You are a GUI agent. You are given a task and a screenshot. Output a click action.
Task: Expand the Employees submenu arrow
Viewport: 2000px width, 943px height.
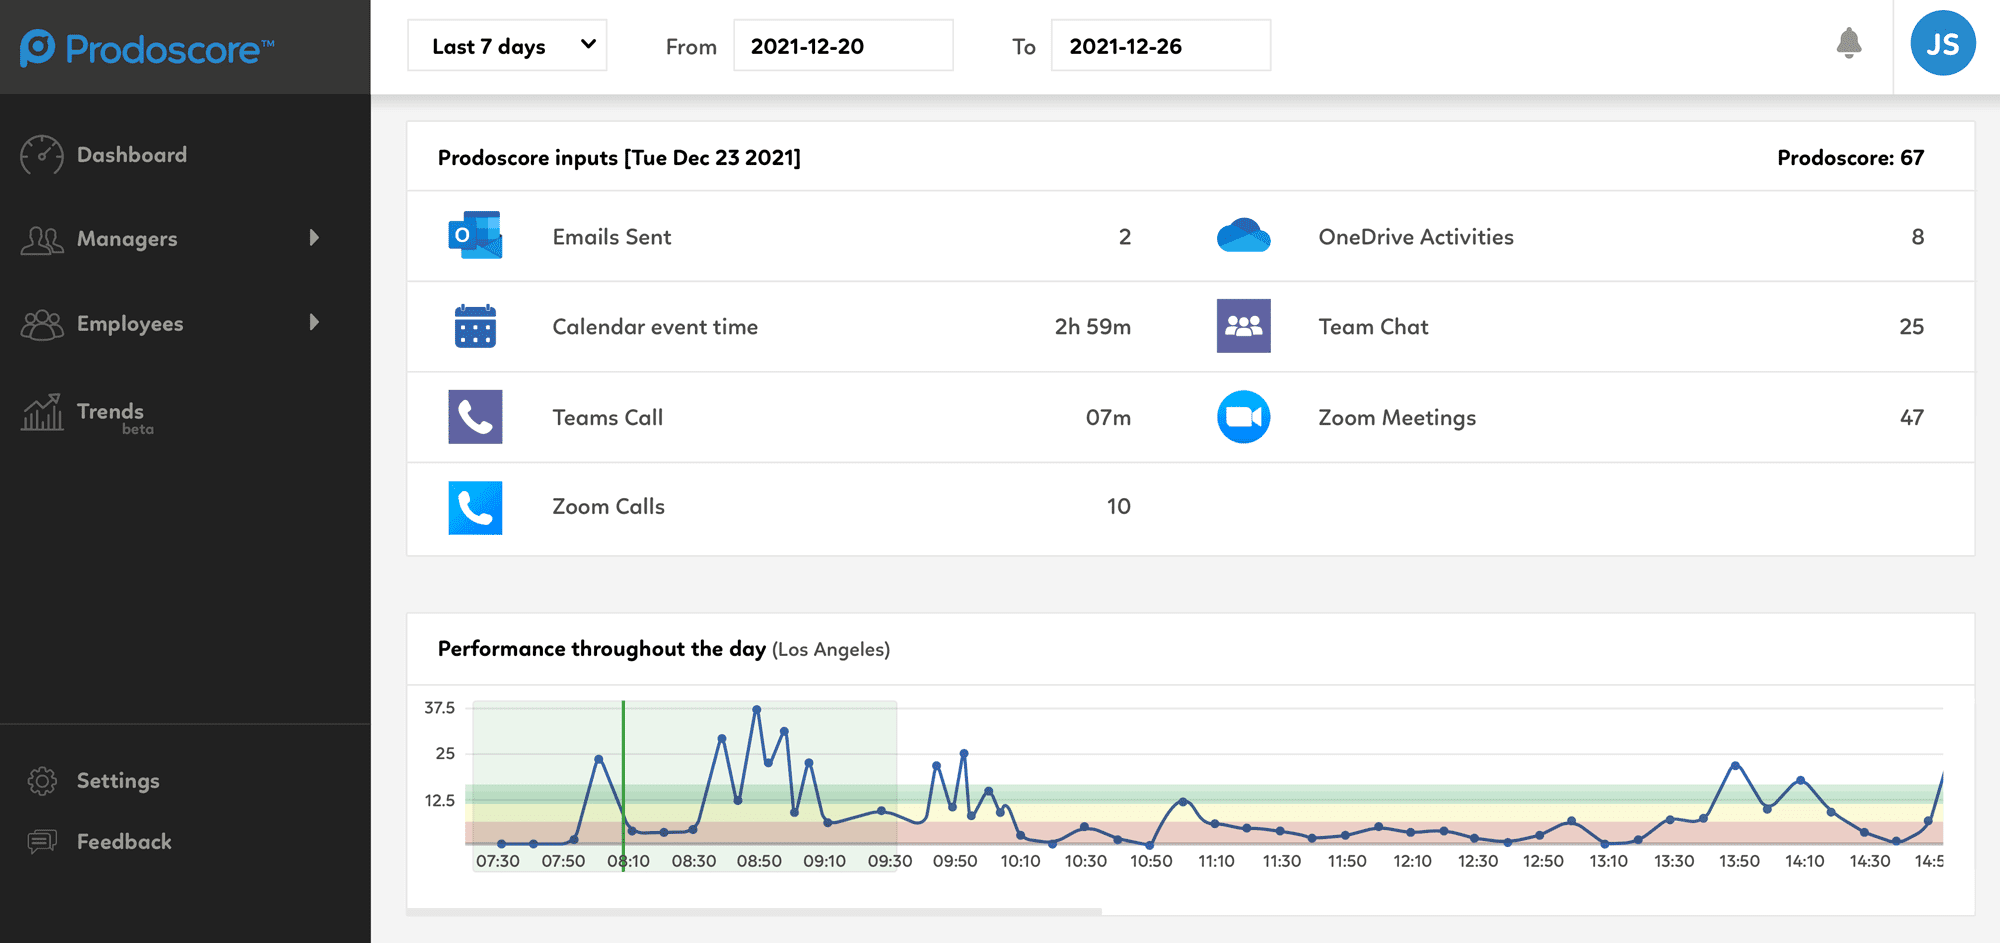(314, 322)
